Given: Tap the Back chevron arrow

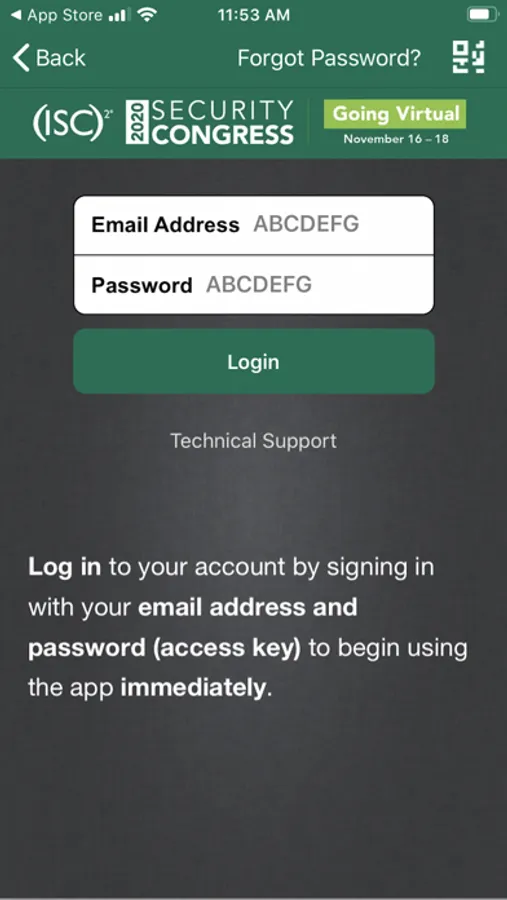Looking at the screenshot, I should pos(21,58).
